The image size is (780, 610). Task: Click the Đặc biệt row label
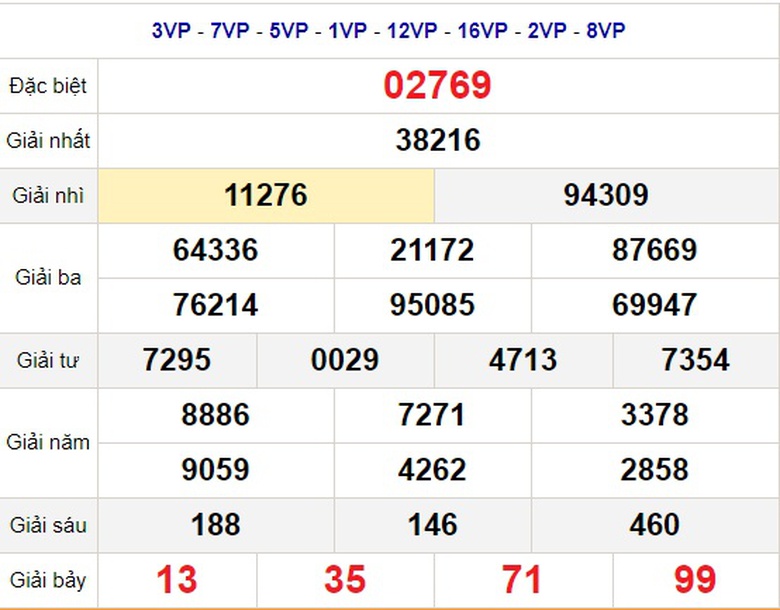(48, 86)
